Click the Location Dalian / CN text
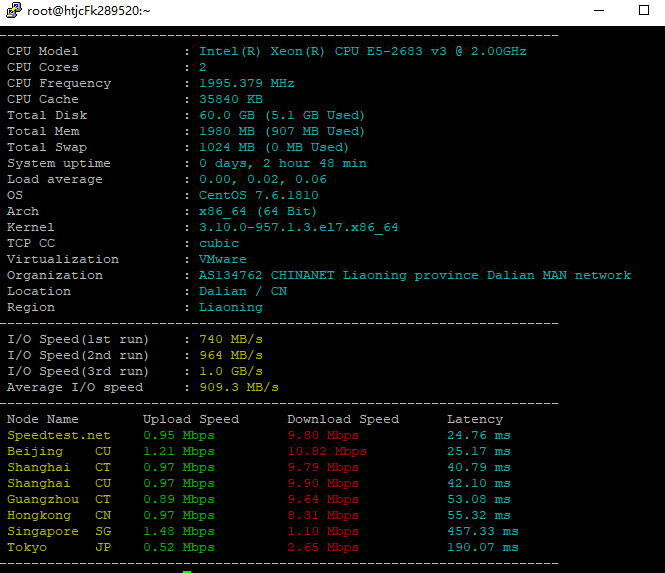The height and width of the screenshot is (573, 665). pos(243,291)
